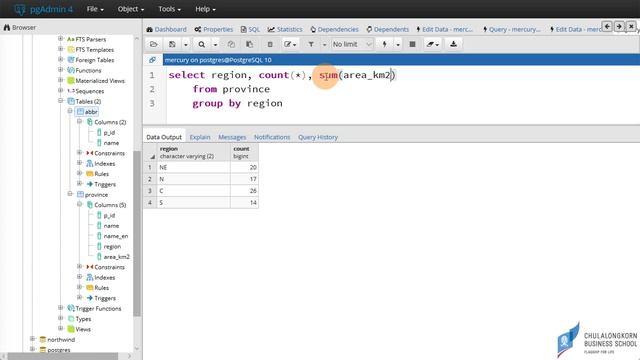The height and width of the screenshot is (360, 640).
Task: Select the area_km2 column in tree
Action: click(x=116, y=257)
